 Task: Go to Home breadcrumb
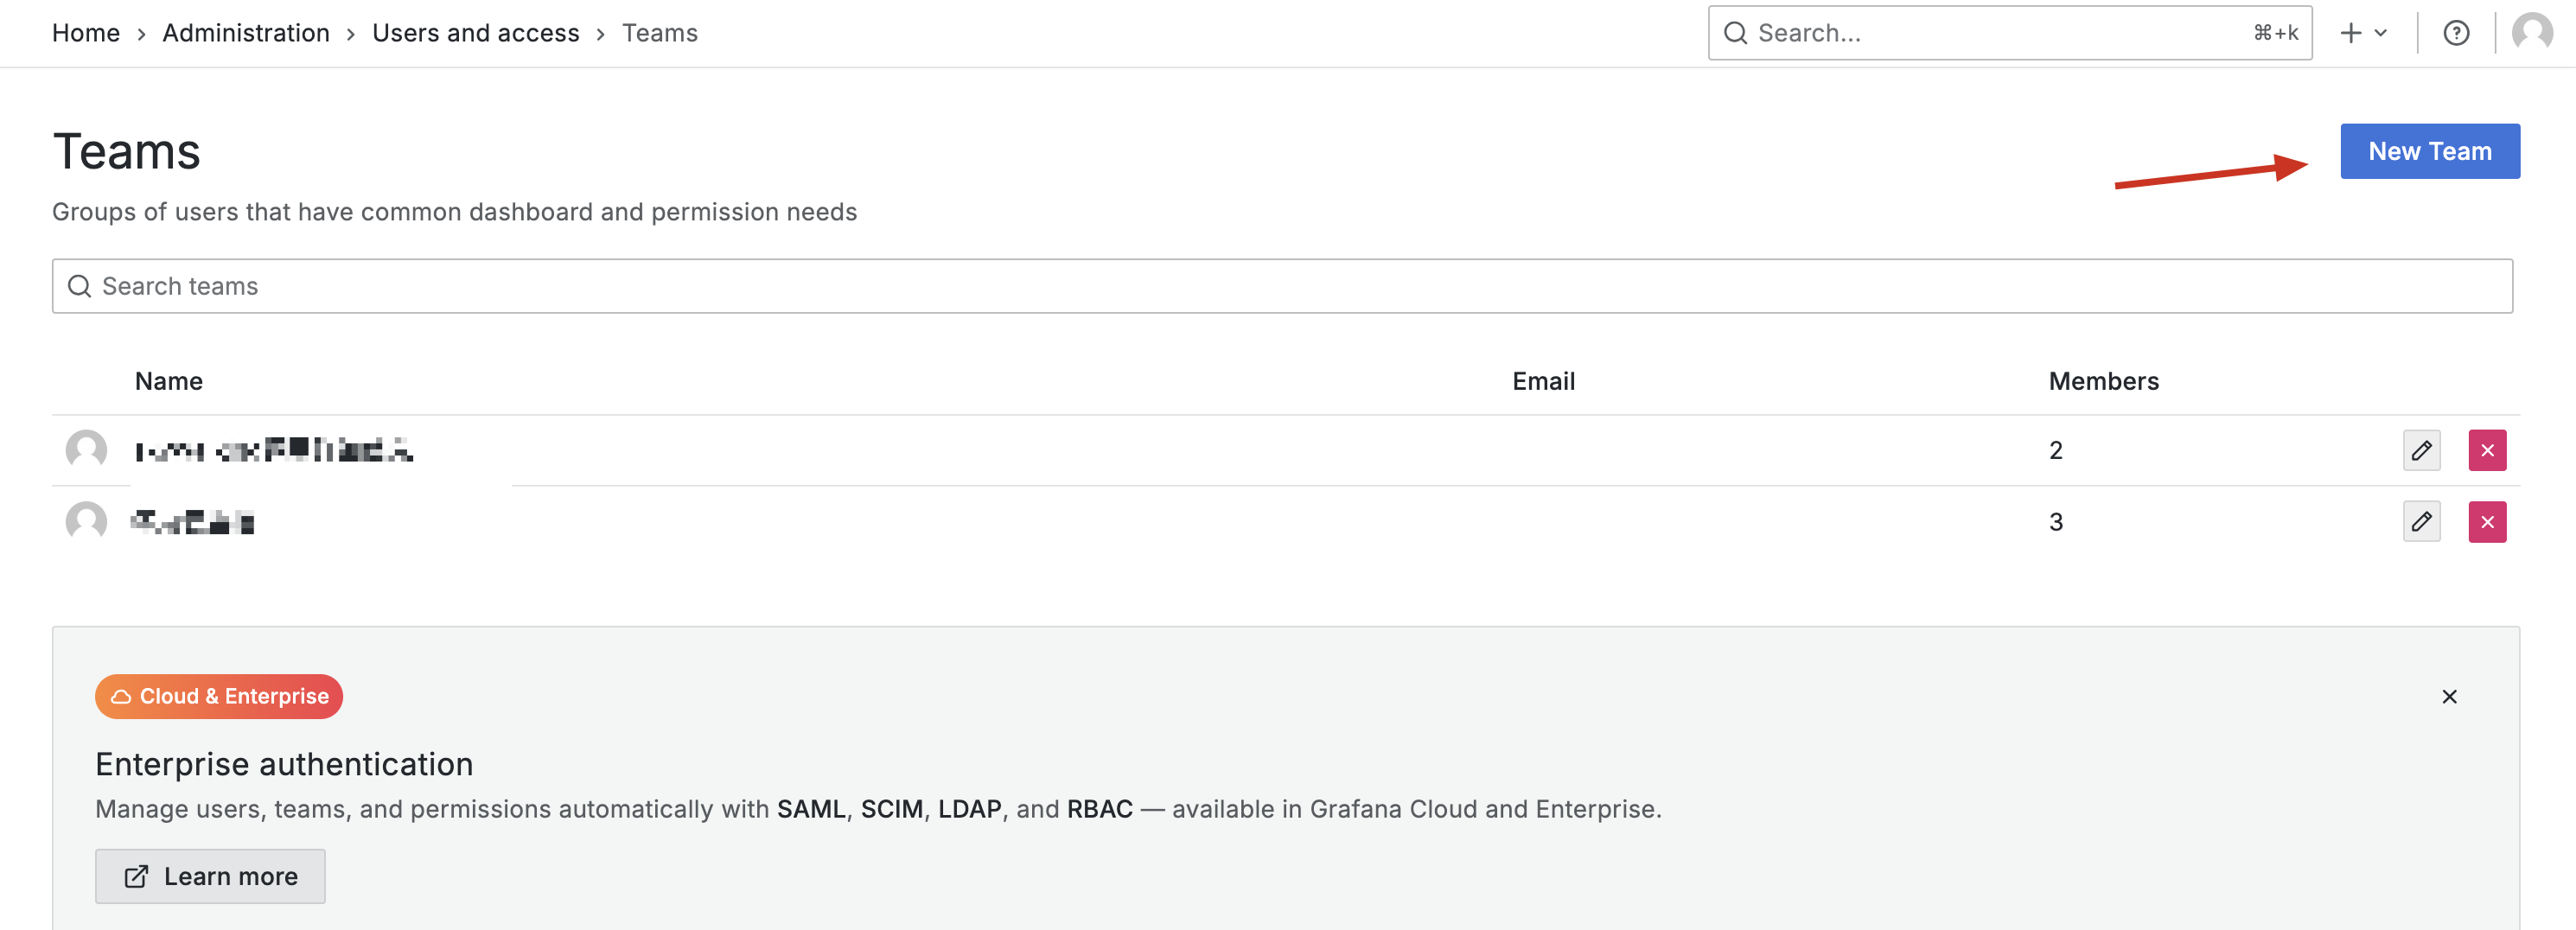click(86, 33)
